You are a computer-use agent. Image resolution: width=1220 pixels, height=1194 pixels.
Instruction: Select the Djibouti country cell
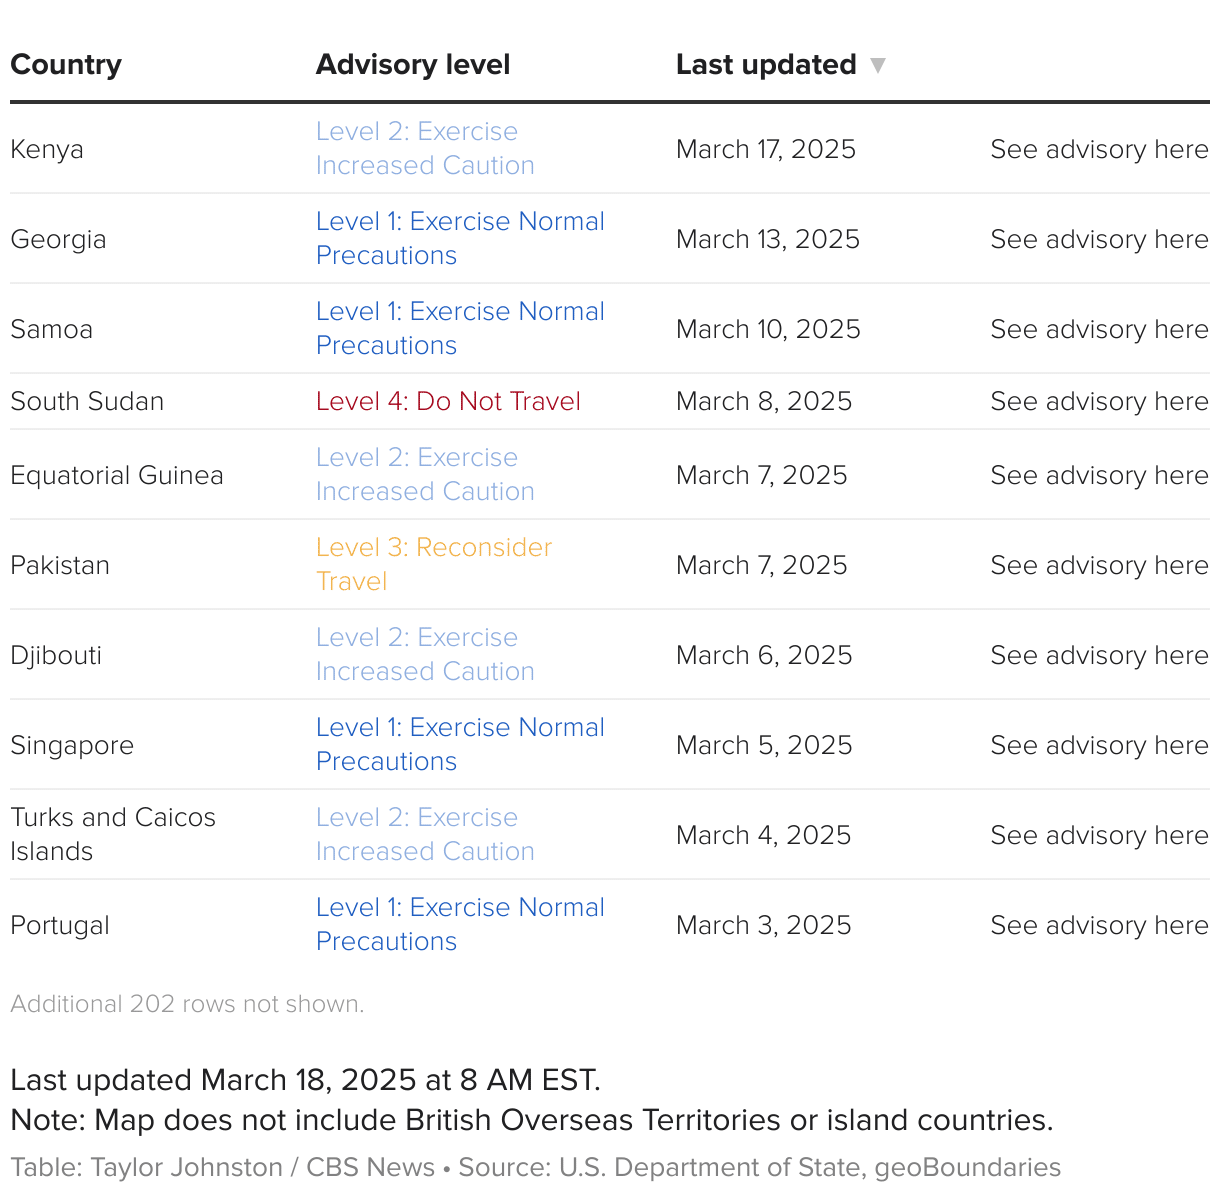pyautogui.click(x=56, y=655)
